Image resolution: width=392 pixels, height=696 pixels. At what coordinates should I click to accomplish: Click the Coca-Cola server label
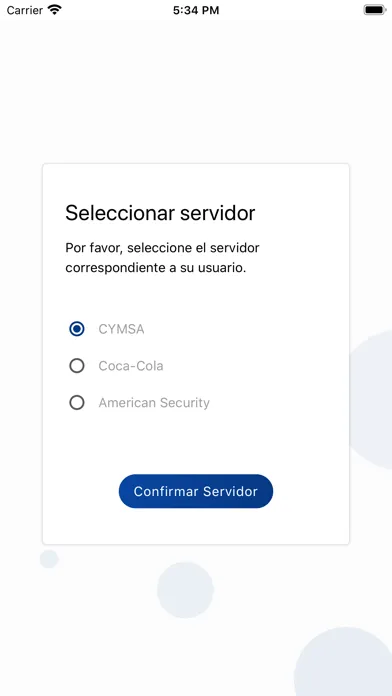coord(131,366)
